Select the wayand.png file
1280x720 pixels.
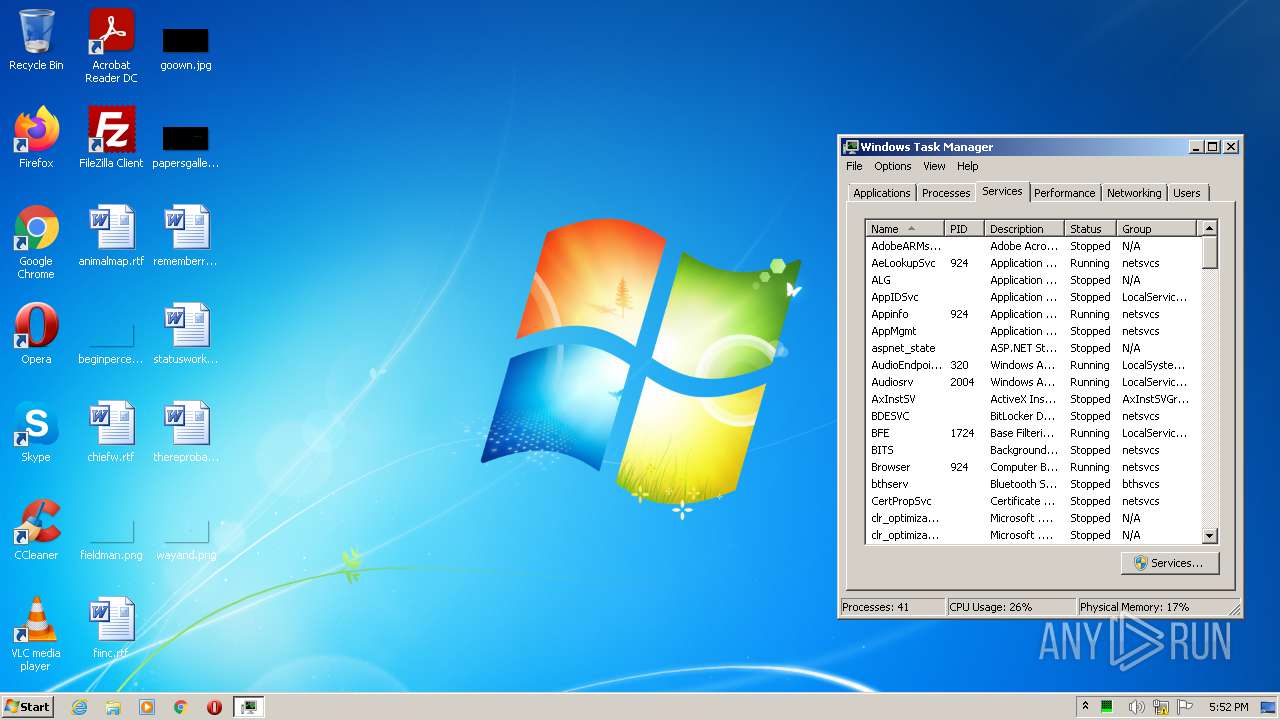[186, 539]
